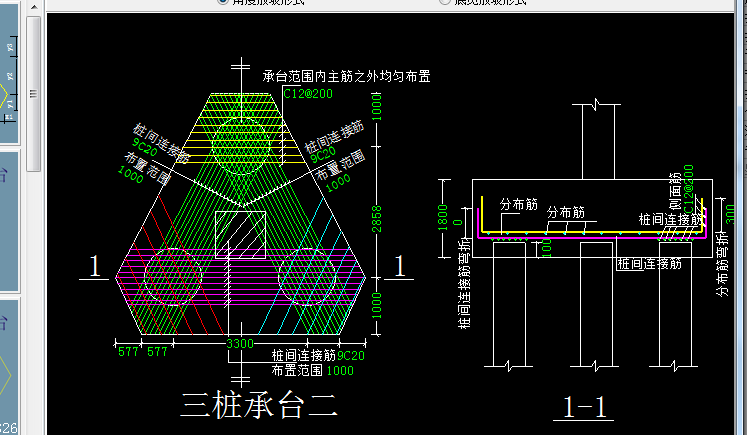Screen dimensions: 747x435
Task: Click the 300 value in section view
Action: click(x=730, y=214)
